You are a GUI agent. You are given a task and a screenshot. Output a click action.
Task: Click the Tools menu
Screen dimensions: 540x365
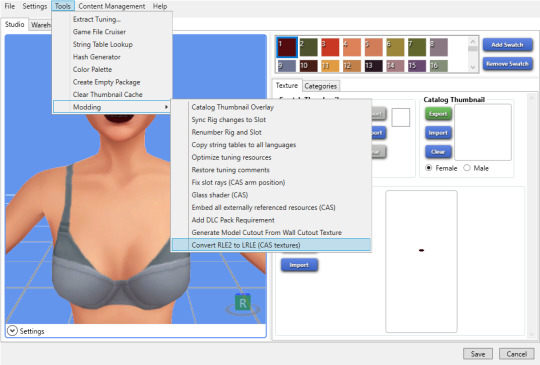(63, 6)
